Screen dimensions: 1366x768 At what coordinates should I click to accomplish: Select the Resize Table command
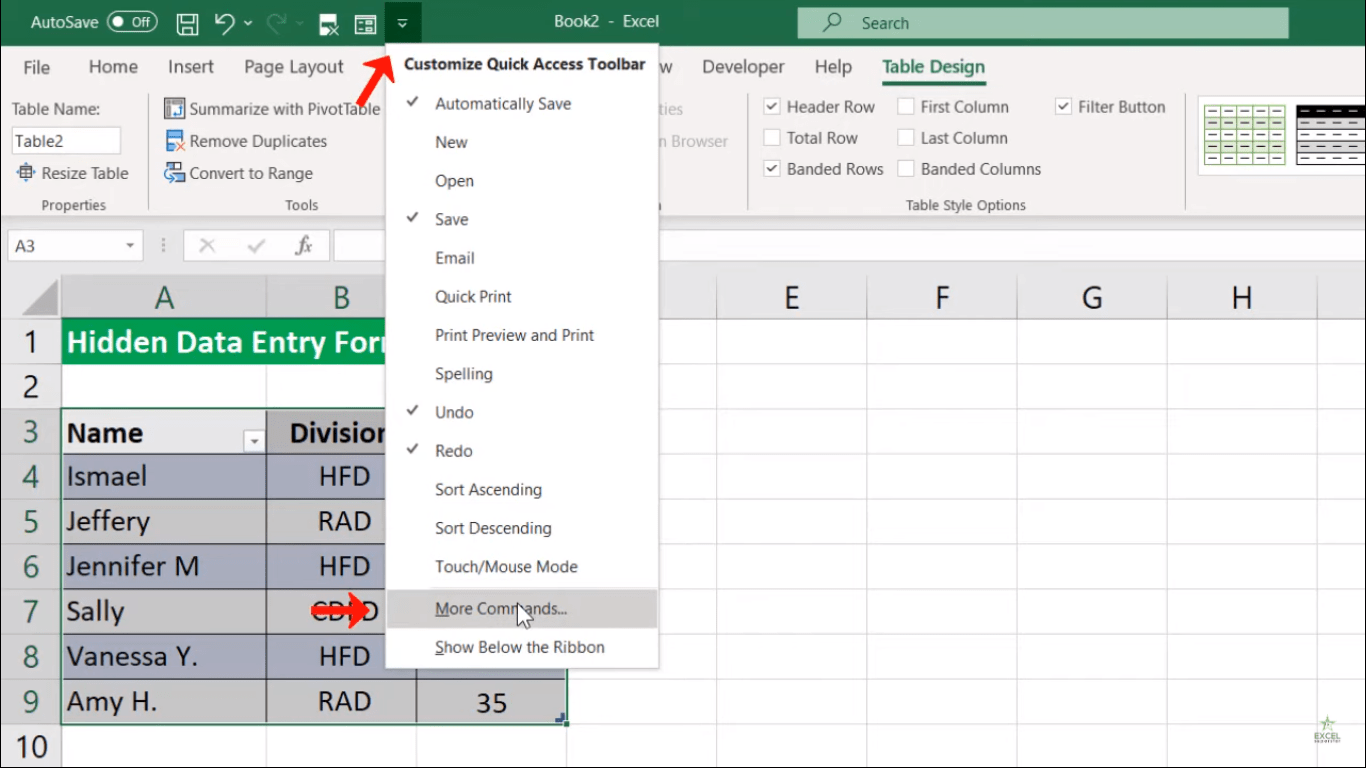(x=73, y=173)
